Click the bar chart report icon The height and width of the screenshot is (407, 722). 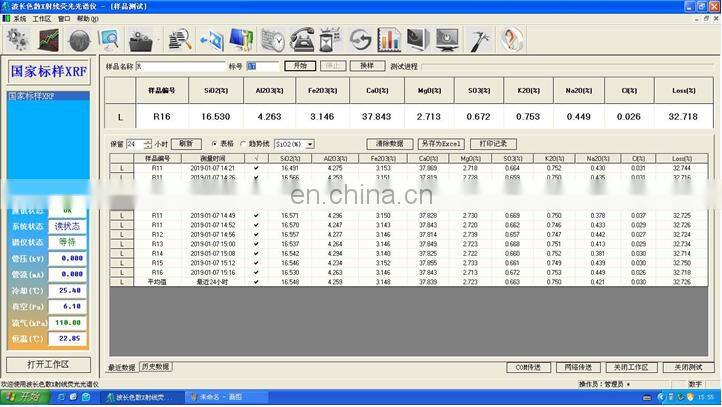389,41
